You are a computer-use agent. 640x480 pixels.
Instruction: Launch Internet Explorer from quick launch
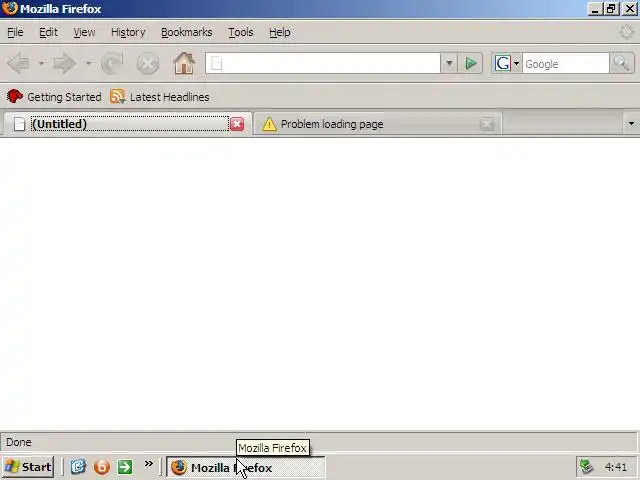click(78, 467)
